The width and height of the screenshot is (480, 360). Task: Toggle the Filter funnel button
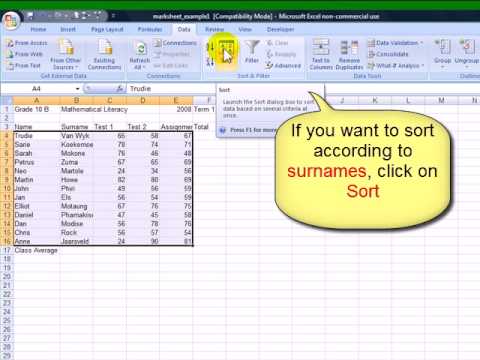pyautogui.click(x=252, y=52)
